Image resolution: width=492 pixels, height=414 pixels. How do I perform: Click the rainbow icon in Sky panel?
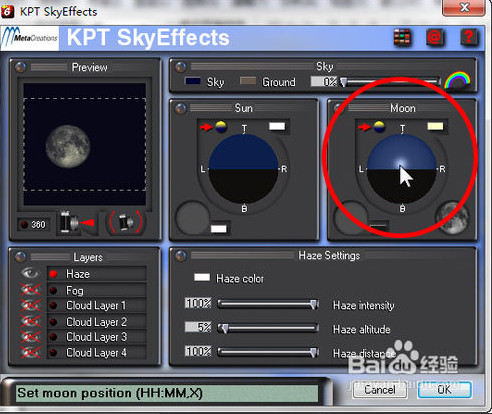click(x=457, y=80)
